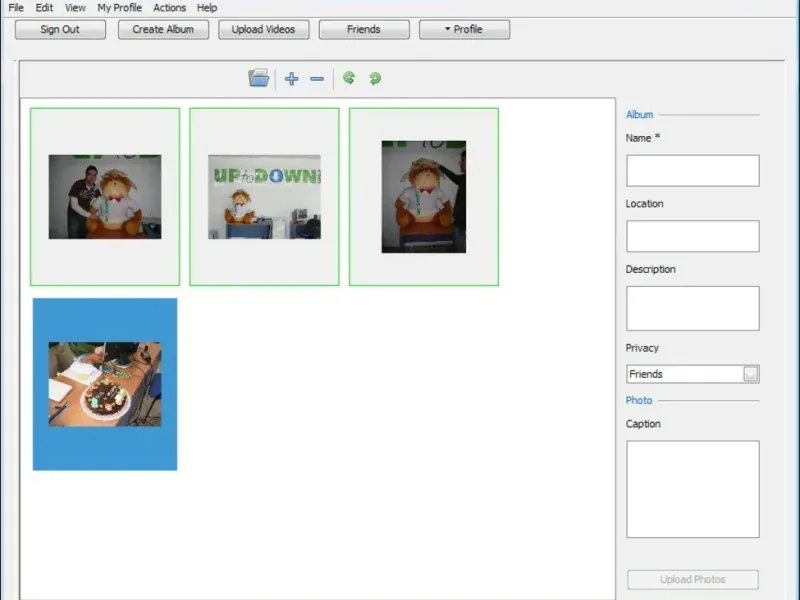Click the Upload Photos button
This screenshot has width=800, height=600.
692,580
